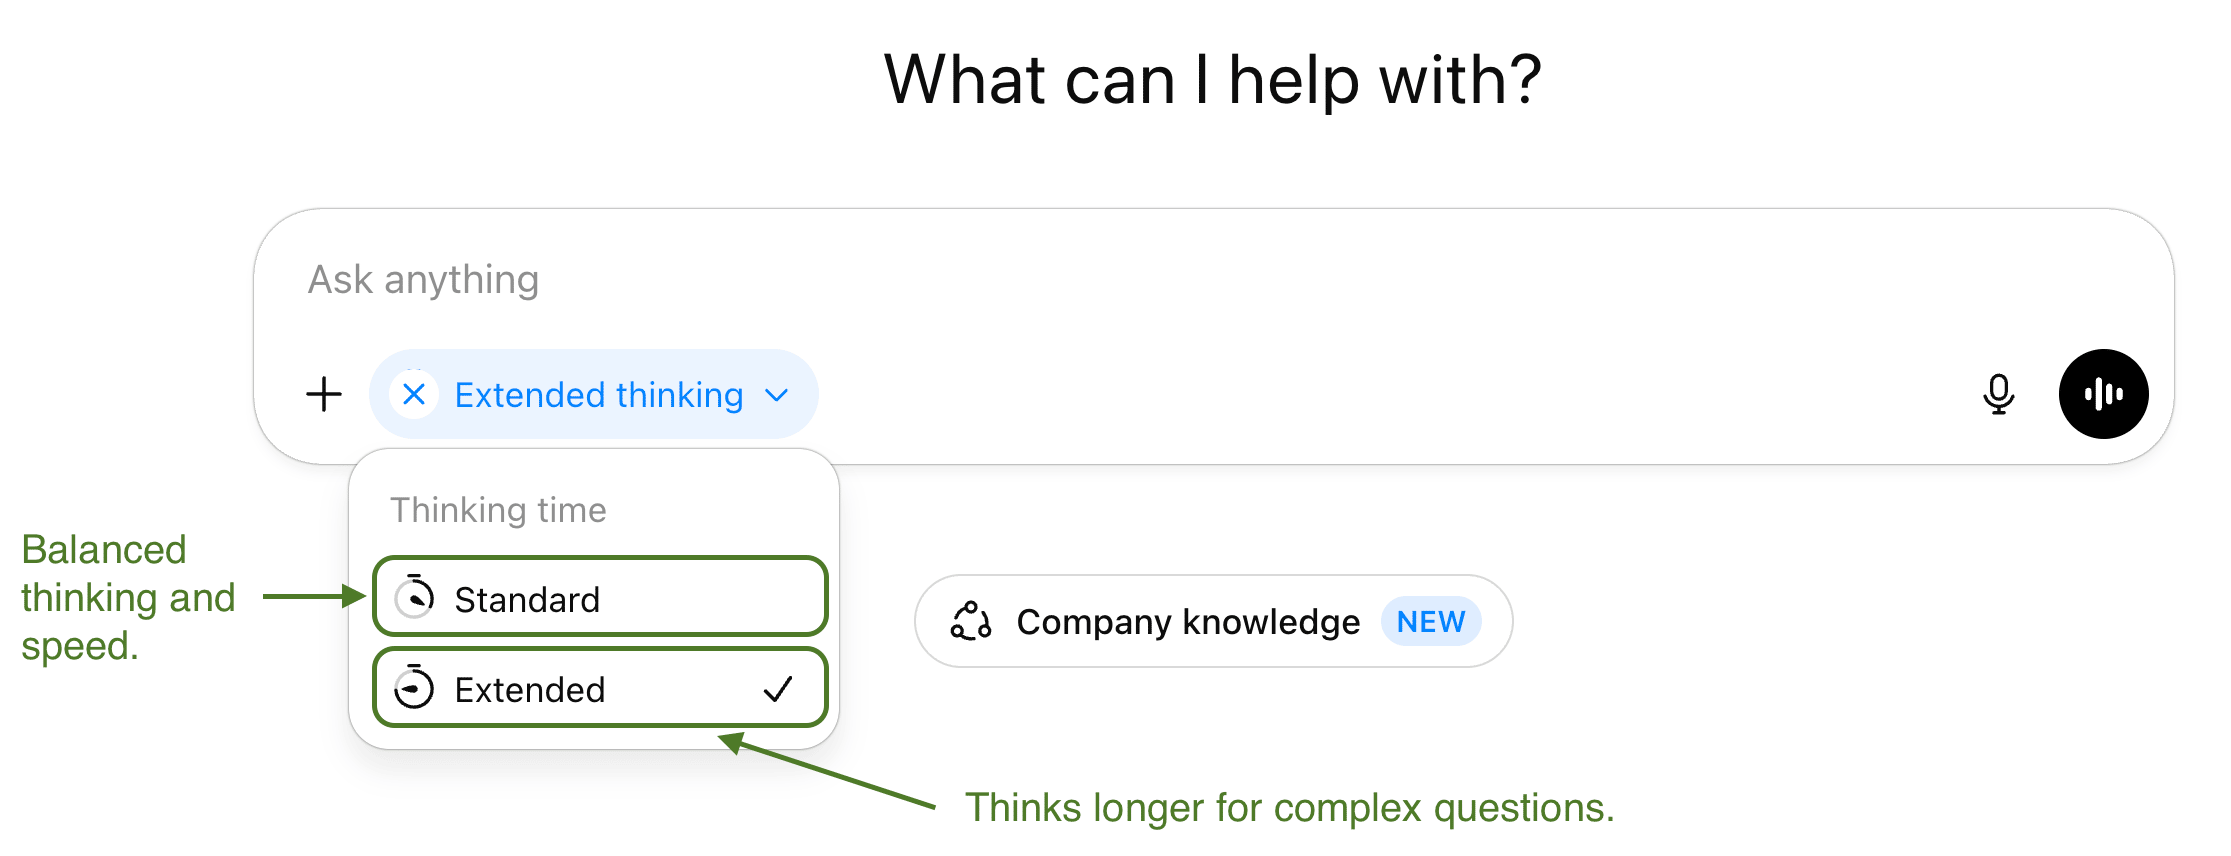Viewport: 2231px width, 856px height.
Task: Click the Company knowledge nodes icon
Action: (x=971, y=621)
